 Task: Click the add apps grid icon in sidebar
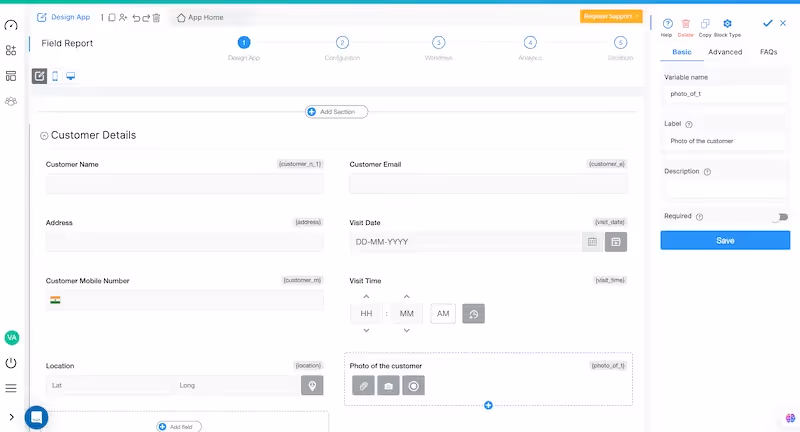pos(11,50)
